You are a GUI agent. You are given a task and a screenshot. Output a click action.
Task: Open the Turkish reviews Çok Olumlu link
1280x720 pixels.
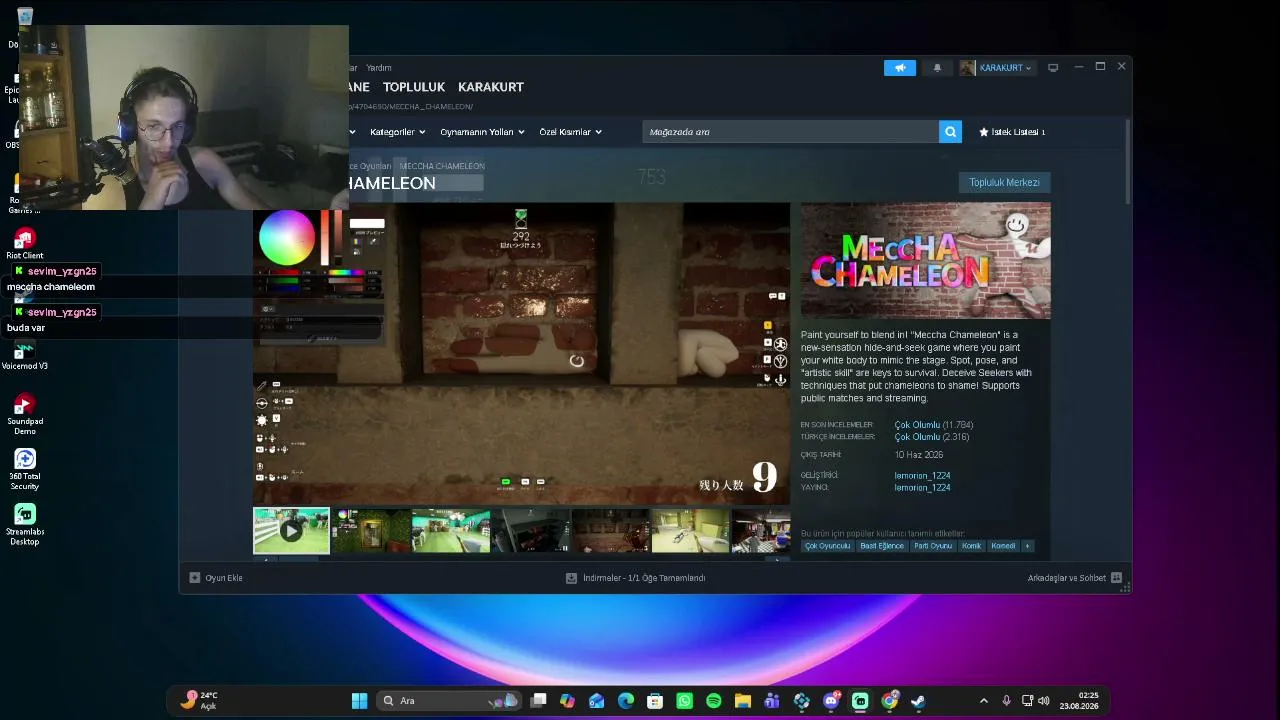pyautogui.click(x=917, y=437)
